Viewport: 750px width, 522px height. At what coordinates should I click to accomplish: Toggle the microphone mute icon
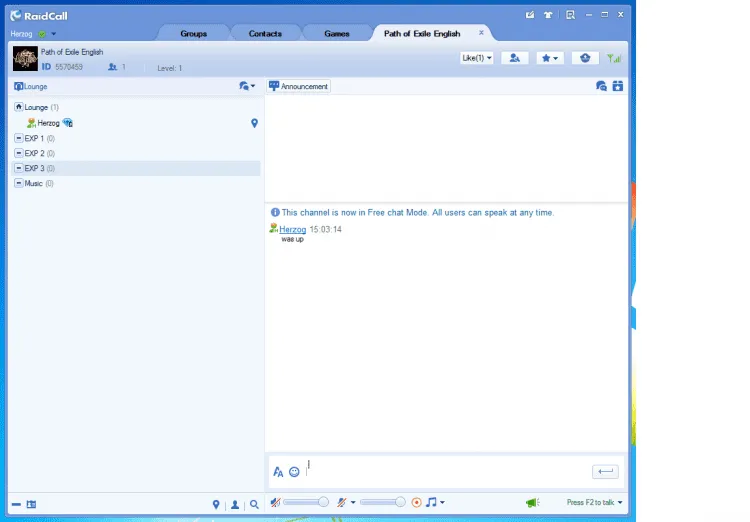coord(341,502)
